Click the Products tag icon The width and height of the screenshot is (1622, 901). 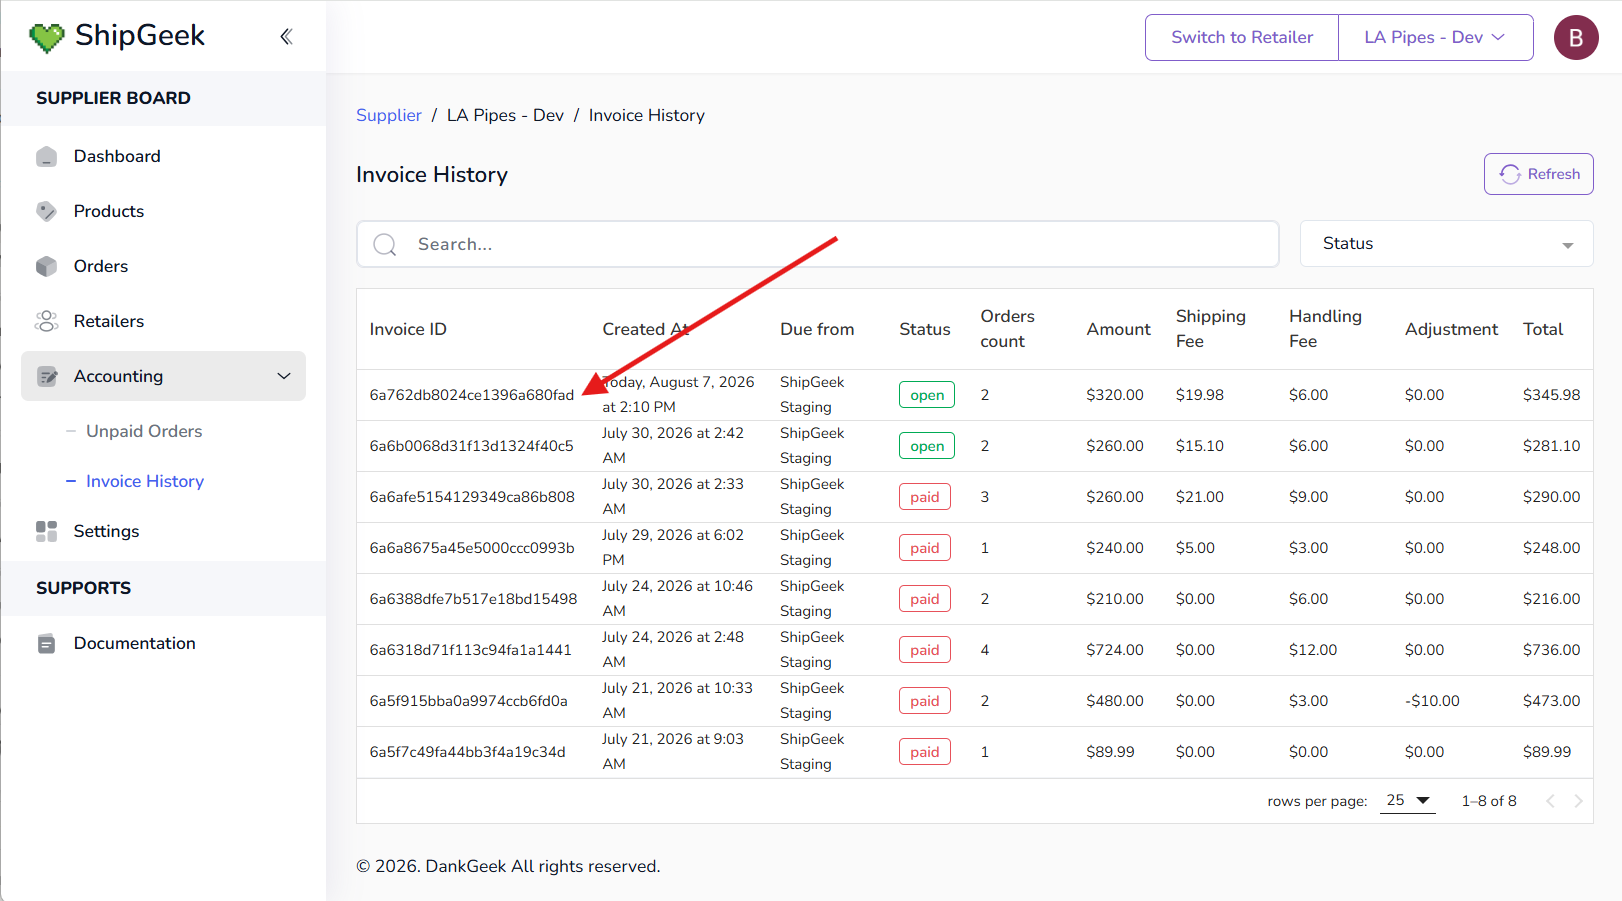click(x=46, y=211)
